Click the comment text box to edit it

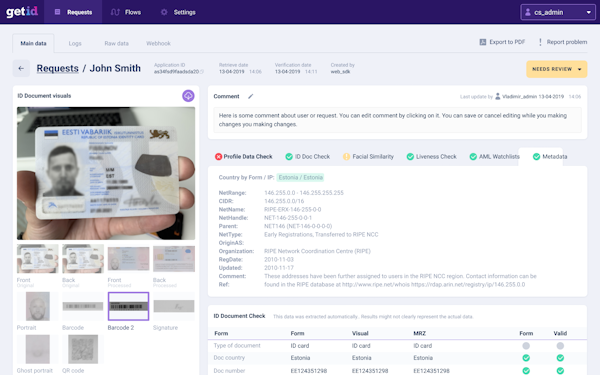[x=397, y=120]
